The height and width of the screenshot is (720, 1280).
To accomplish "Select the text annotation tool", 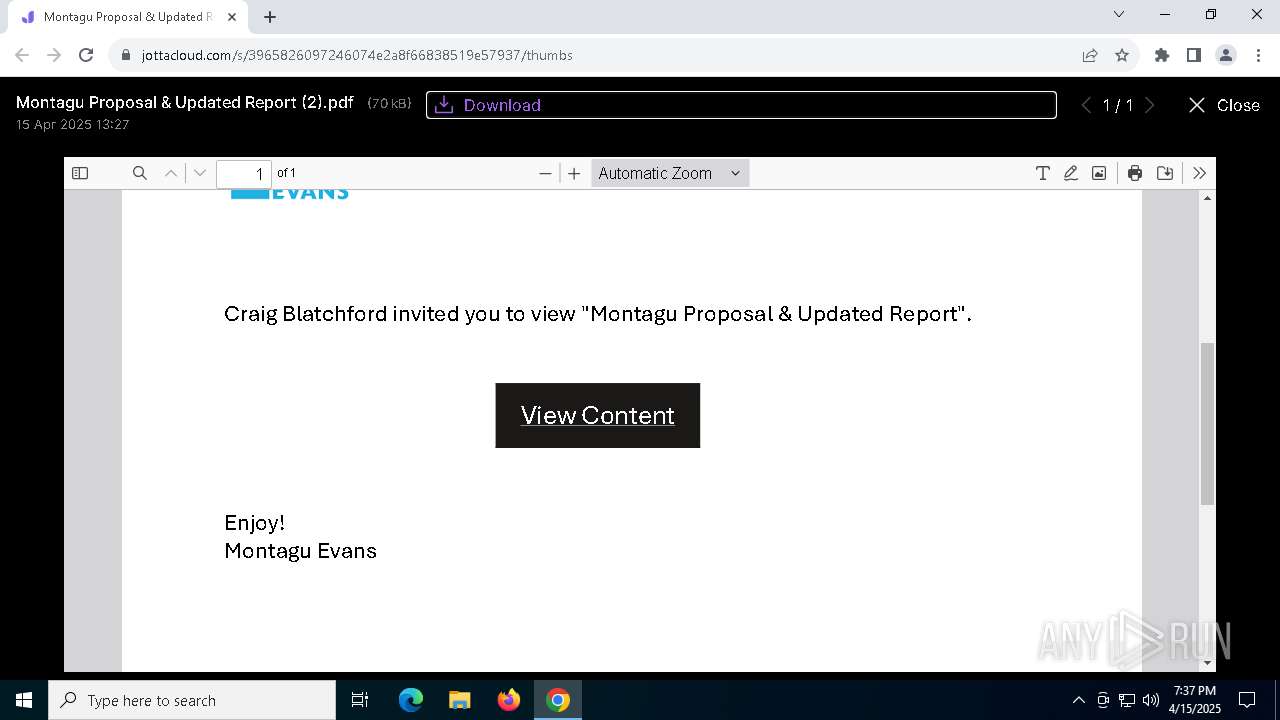I will click(x=1042, y=173).
